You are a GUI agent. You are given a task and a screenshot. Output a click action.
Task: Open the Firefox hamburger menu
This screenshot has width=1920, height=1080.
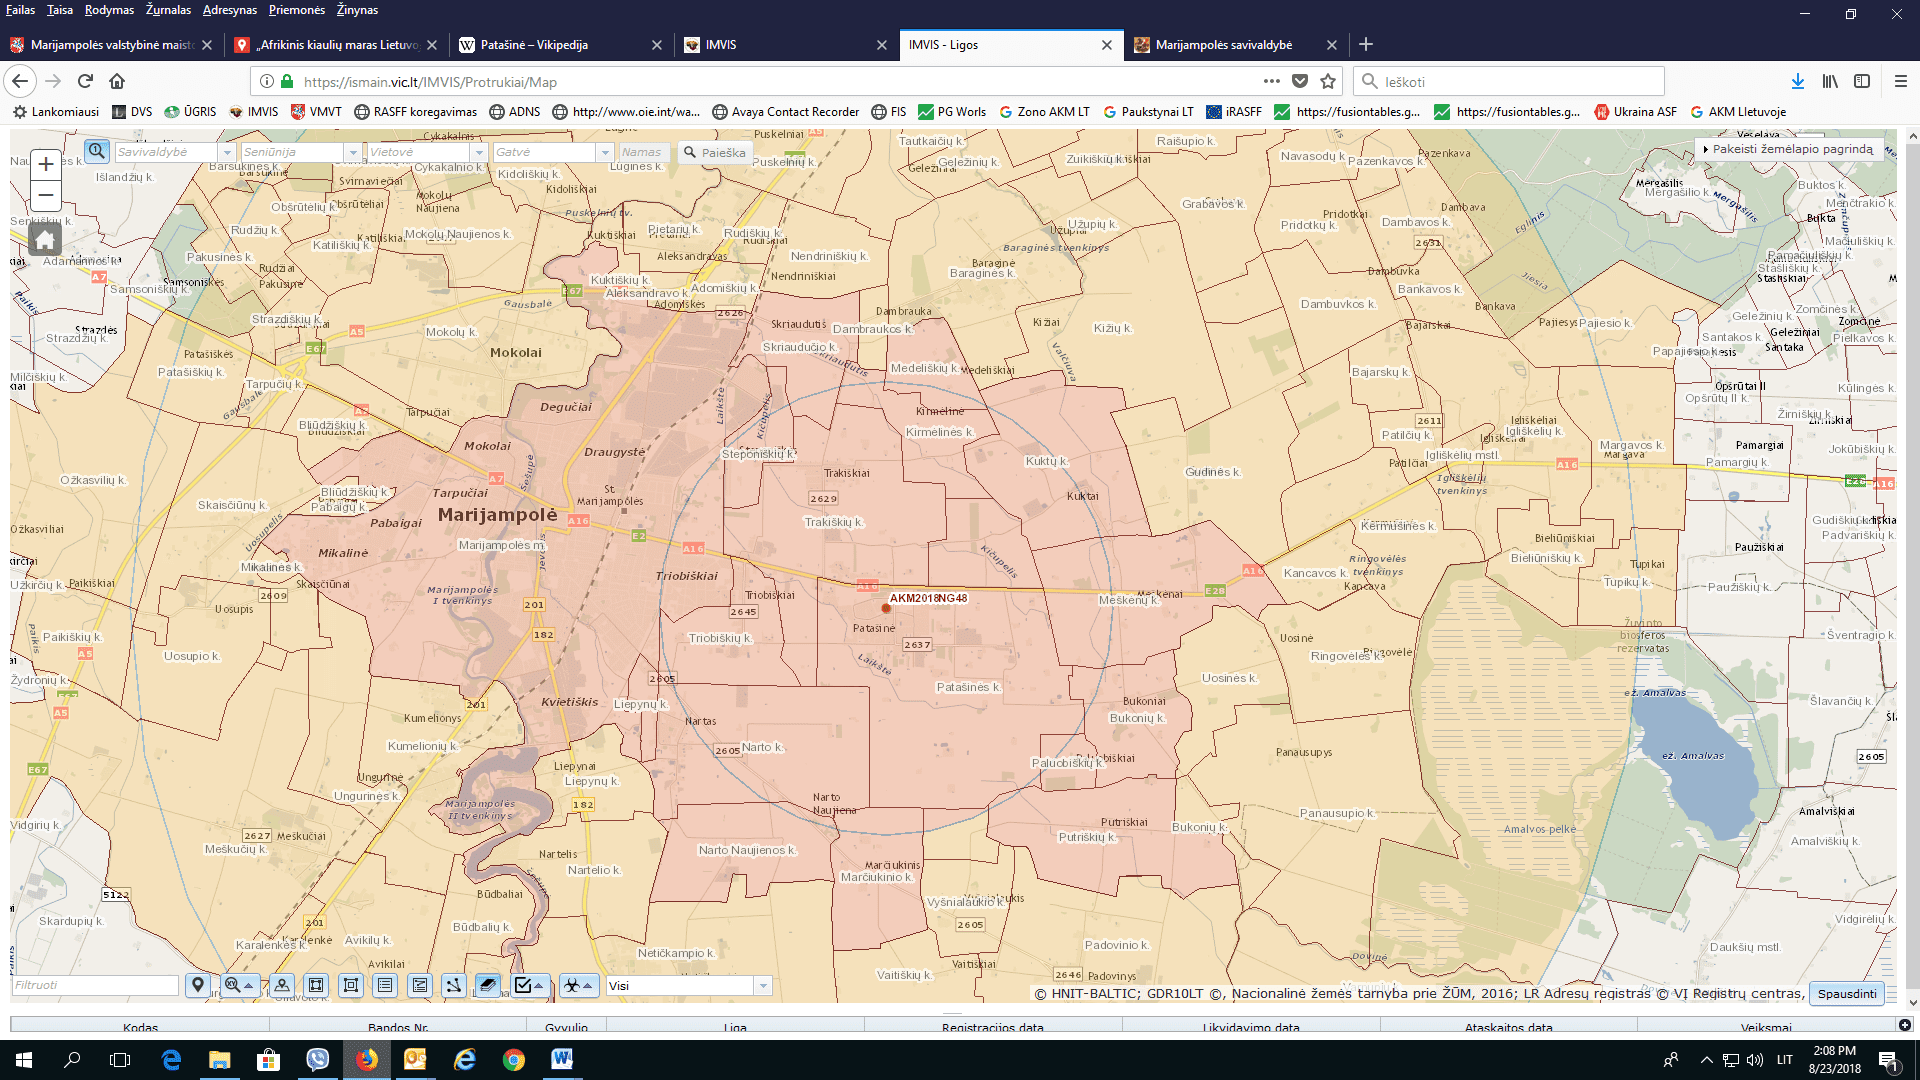[1901, 81]
